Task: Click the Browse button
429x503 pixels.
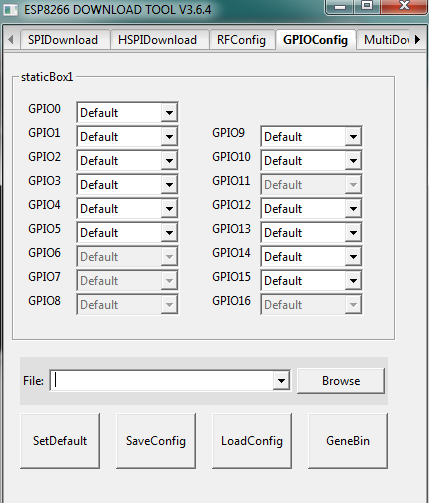Action: coord(341,381)
